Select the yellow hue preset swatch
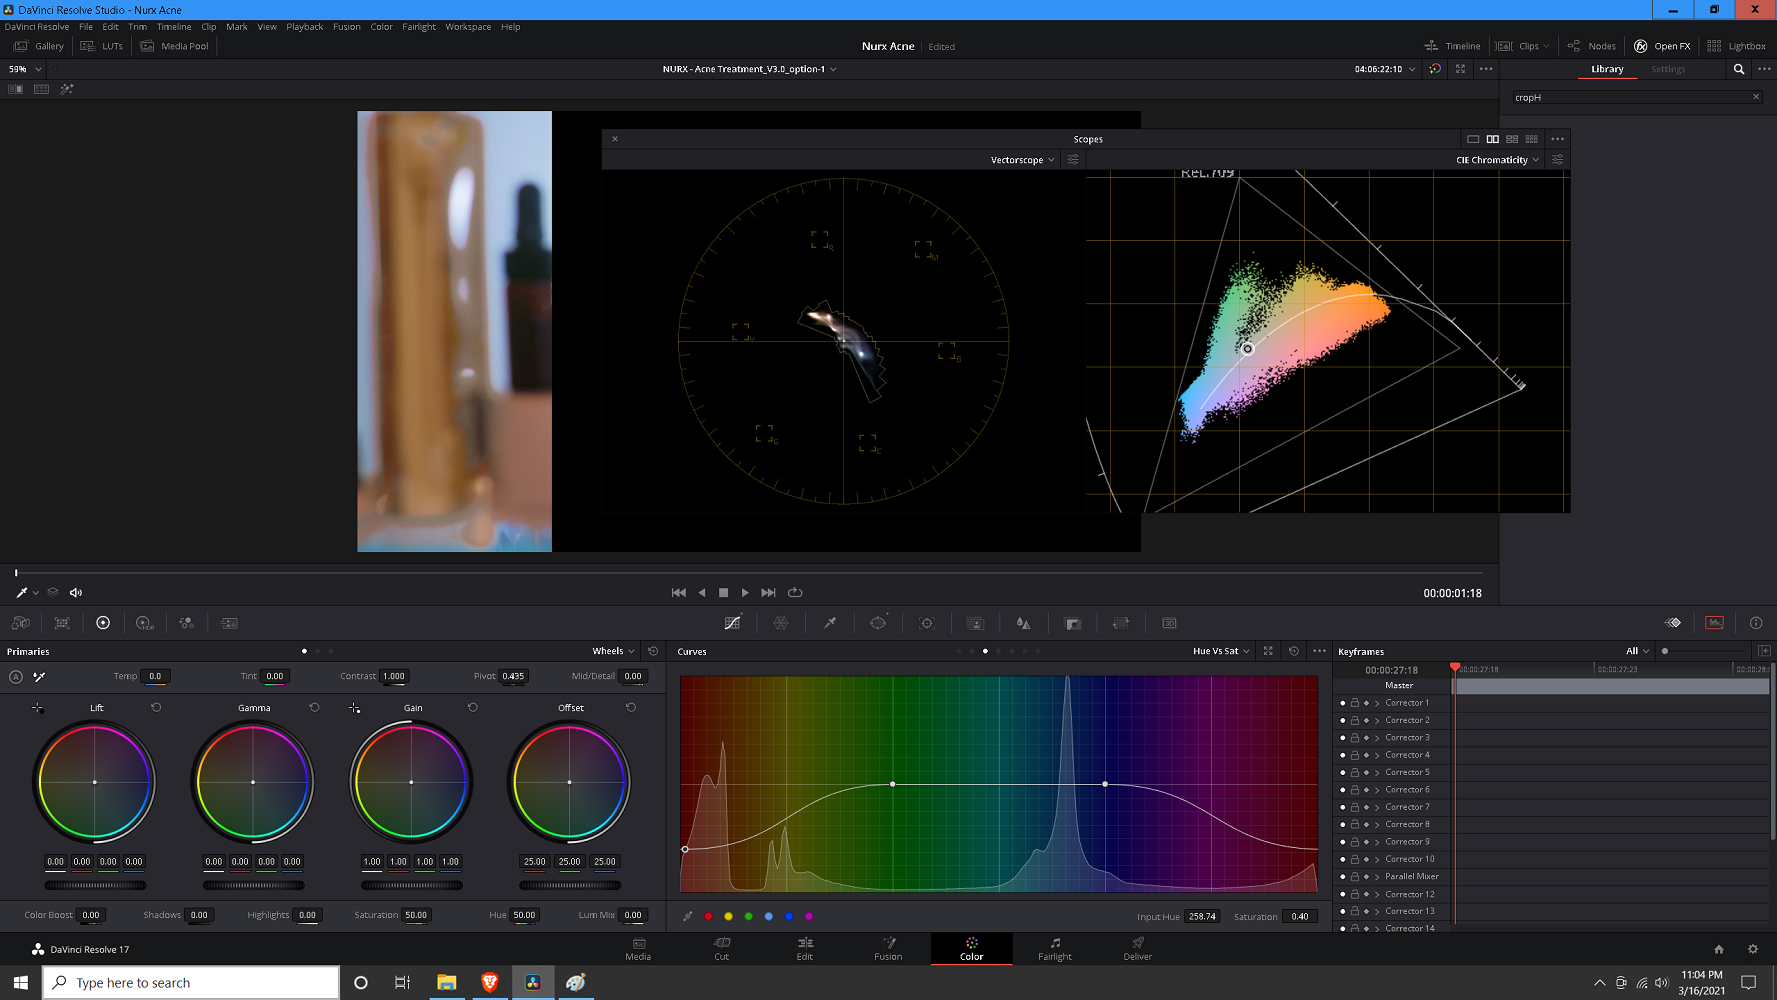Image resolution: width=1777 pixels, height=1000 pixels. click(x=728, y=916)
